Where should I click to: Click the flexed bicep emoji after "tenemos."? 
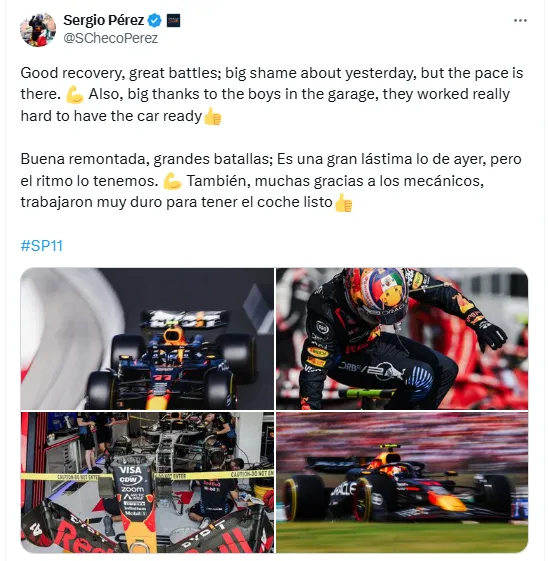pyautogui.click(x=172, y=181)
